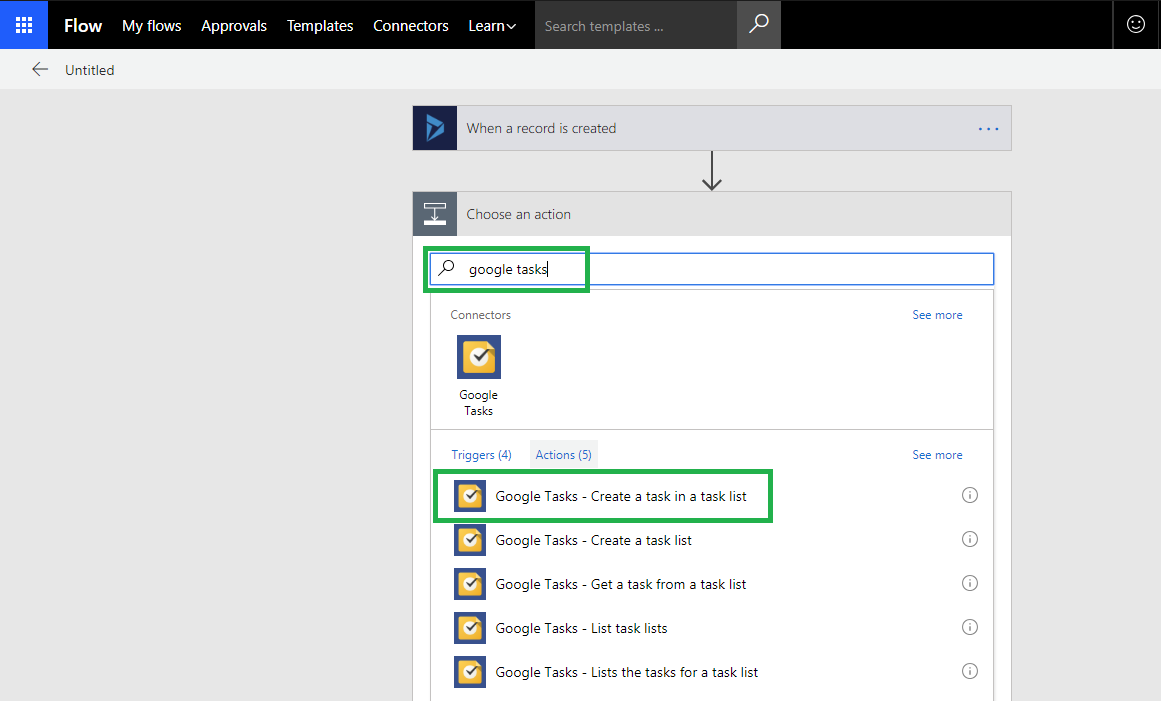Click the Untitled flow name

(90, 70)
